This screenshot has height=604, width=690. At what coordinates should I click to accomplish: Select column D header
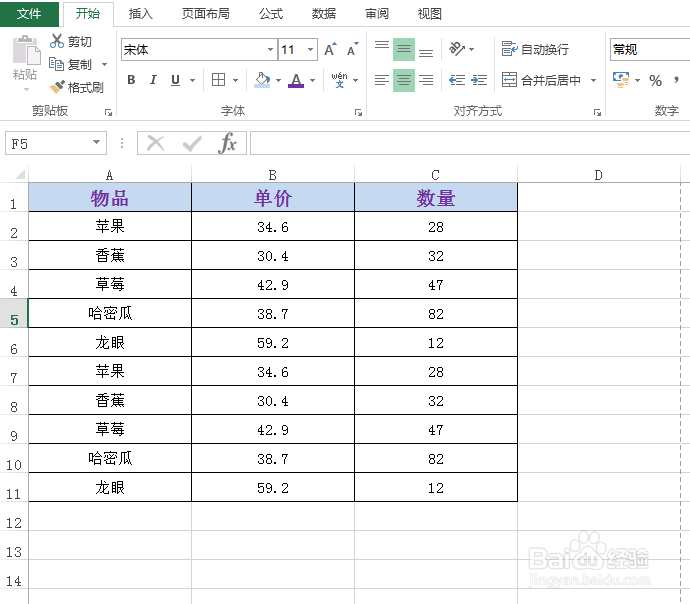click(x=598, y=175)
